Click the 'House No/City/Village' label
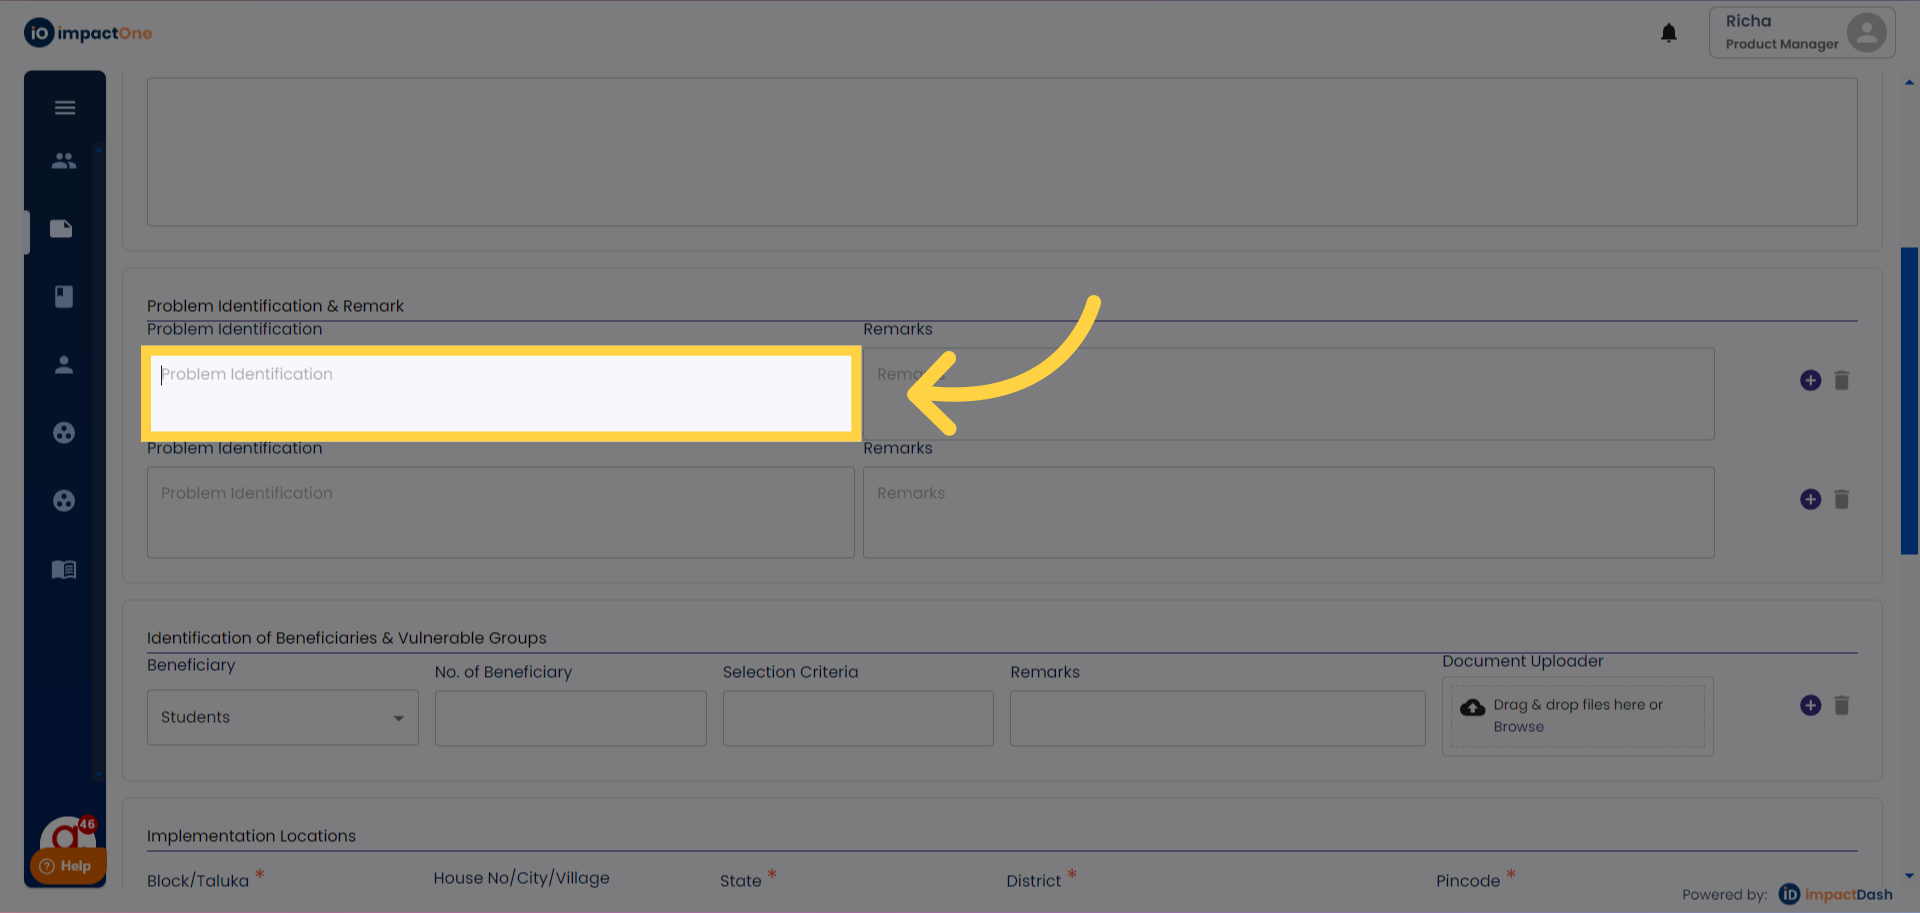Viewport: 1920px width, 913px height. (521, 878)
